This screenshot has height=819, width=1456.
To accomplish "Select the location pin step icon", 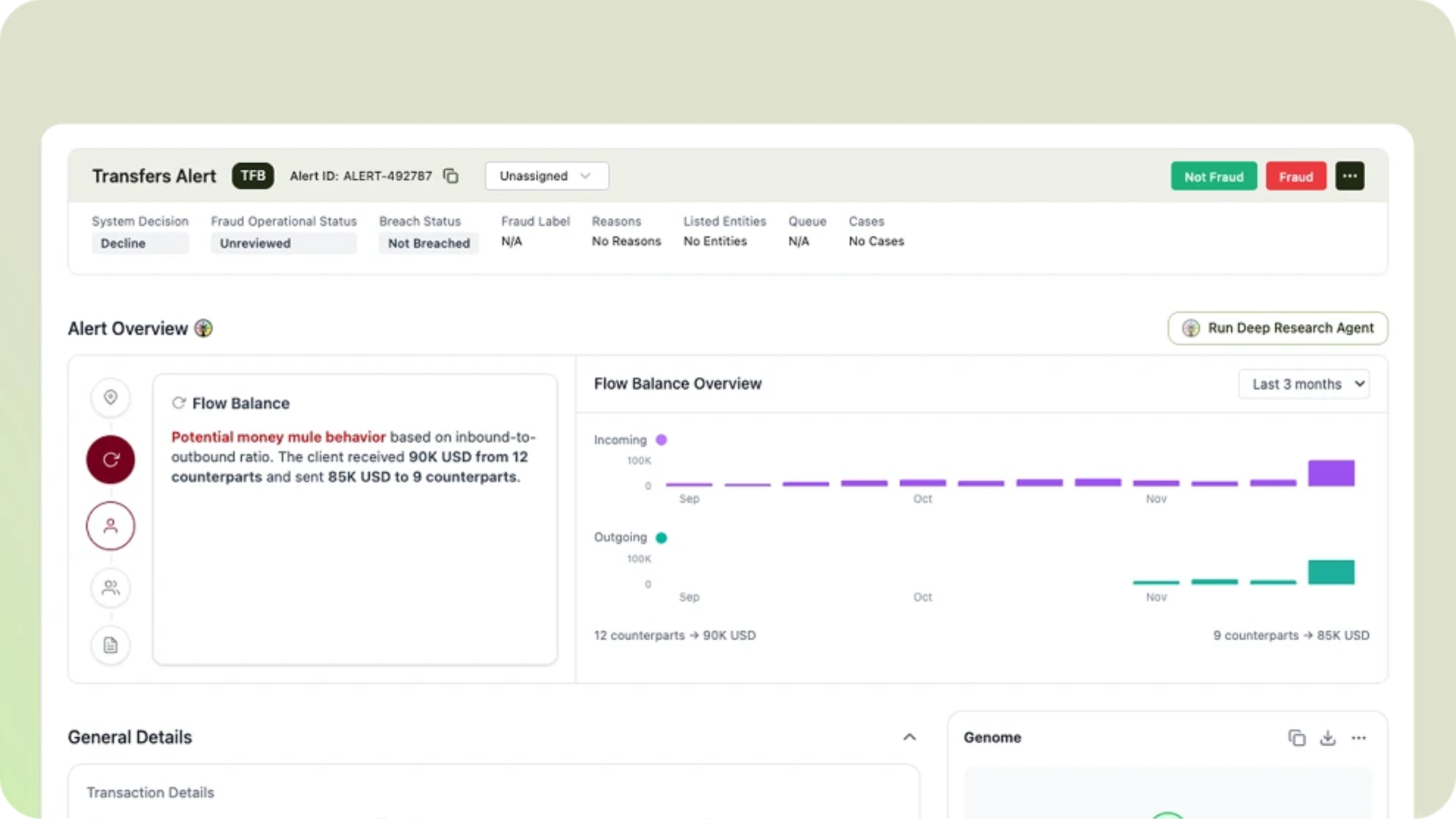I will [111, 398].
